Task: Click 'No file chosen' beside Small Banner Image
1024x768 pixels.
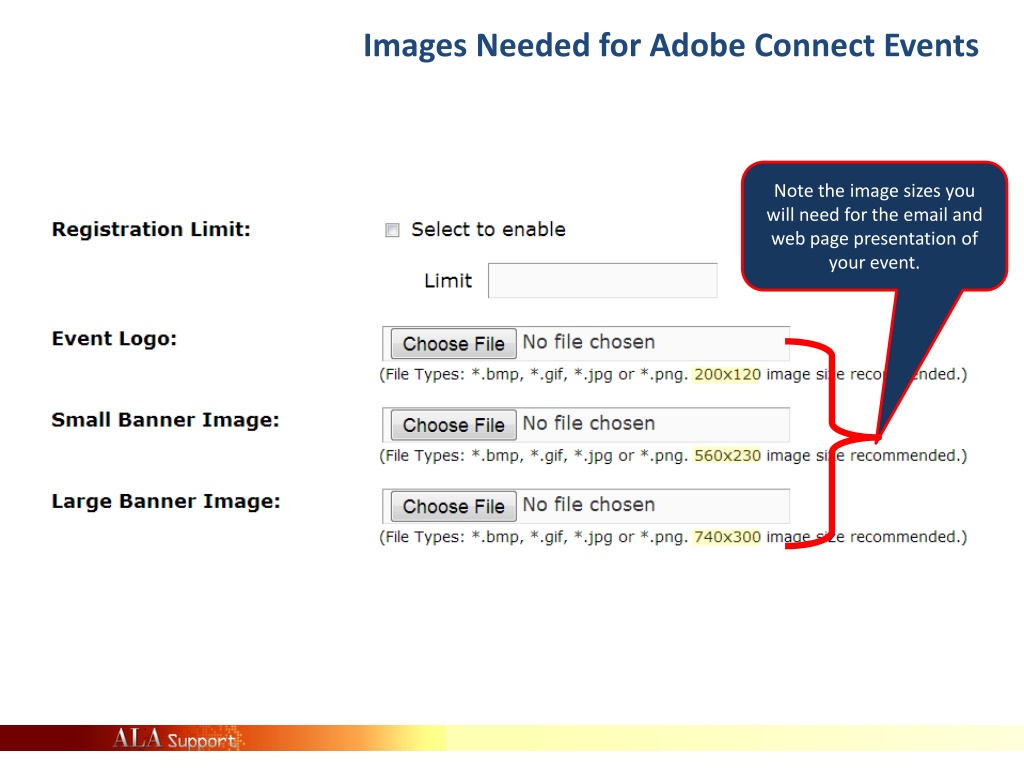Action: (x=588, y=424)
